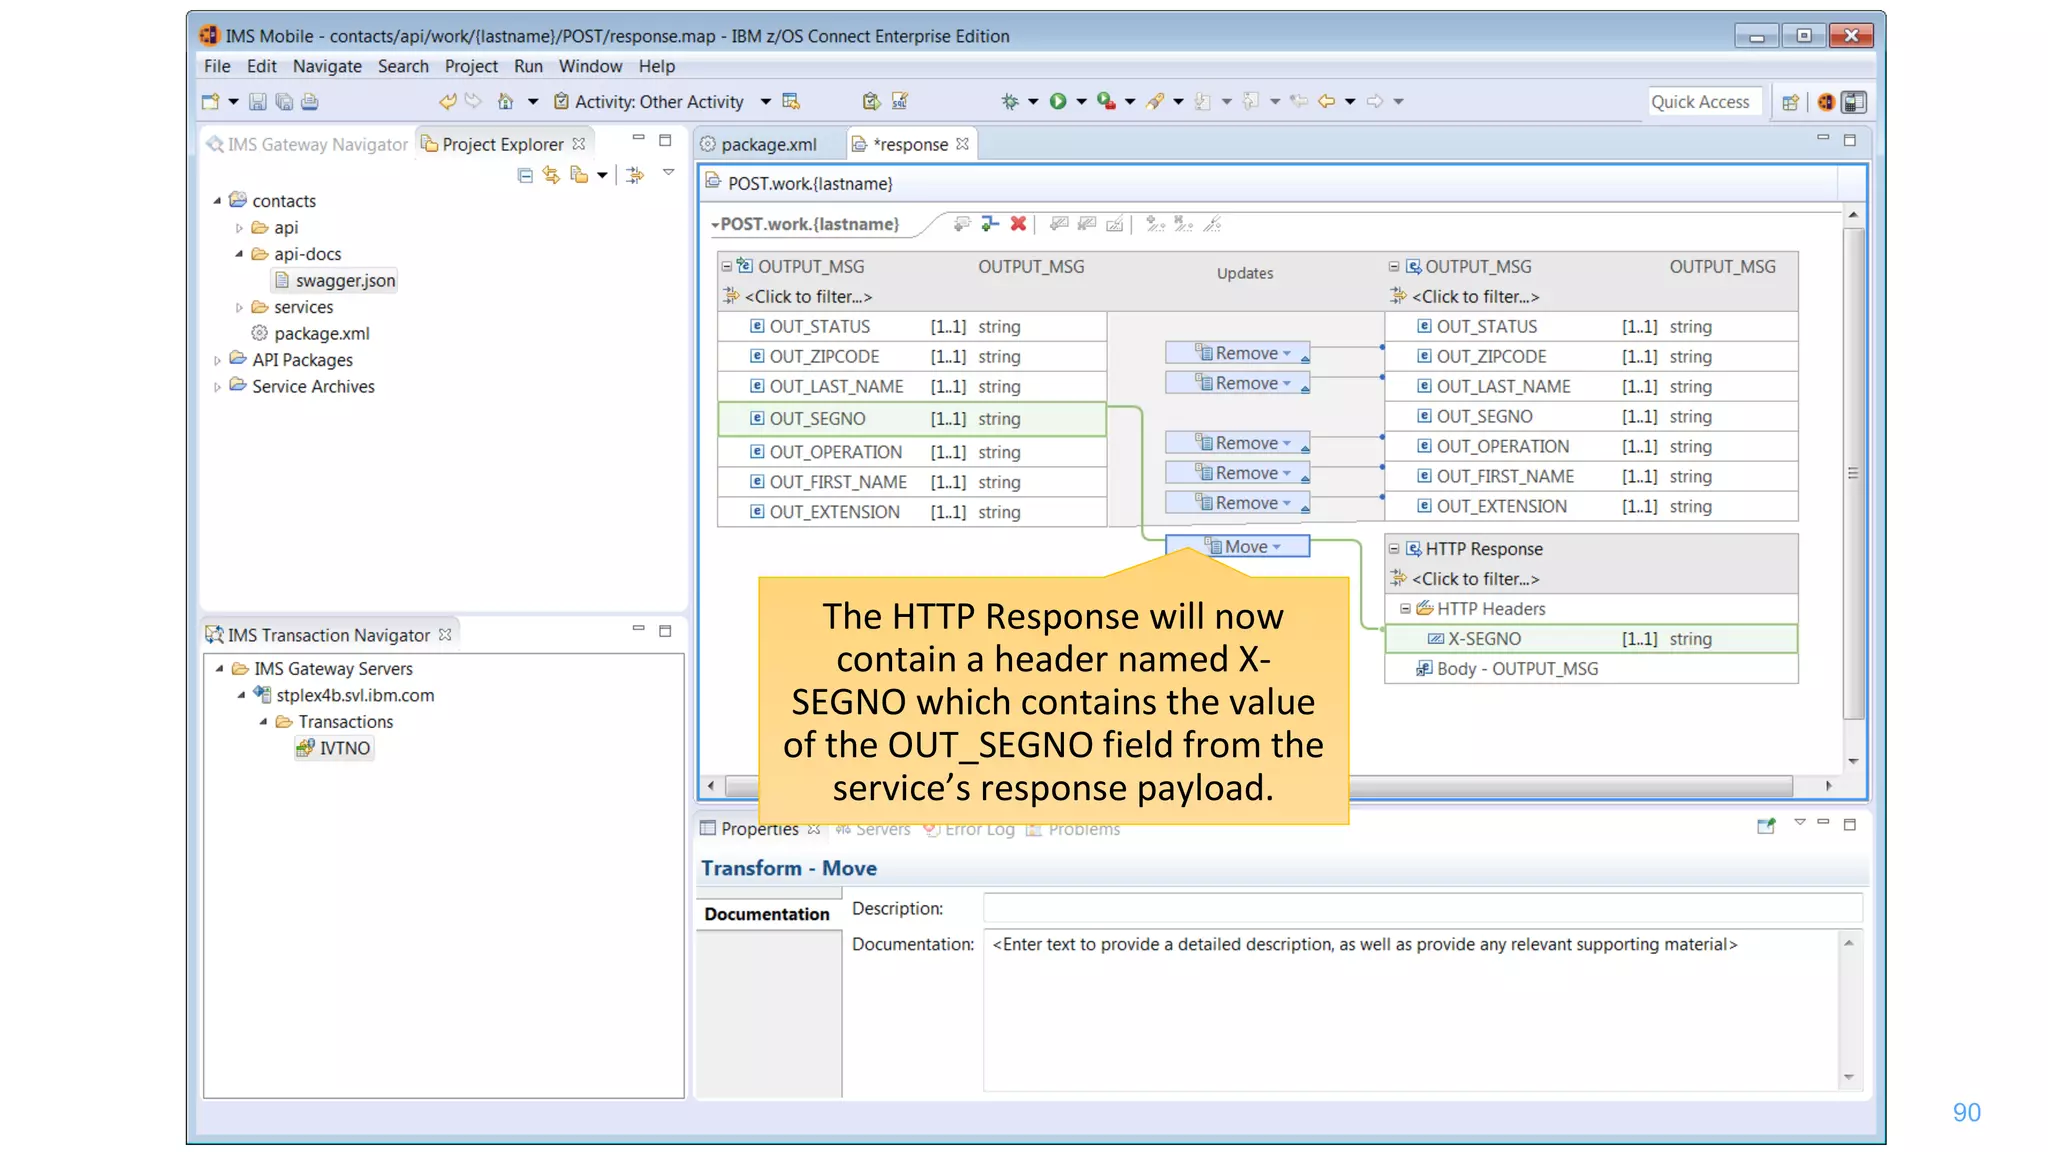Select the OUT_SEGNO source field
Viewport: 2048px width, 1152px height.
[912, 419]
